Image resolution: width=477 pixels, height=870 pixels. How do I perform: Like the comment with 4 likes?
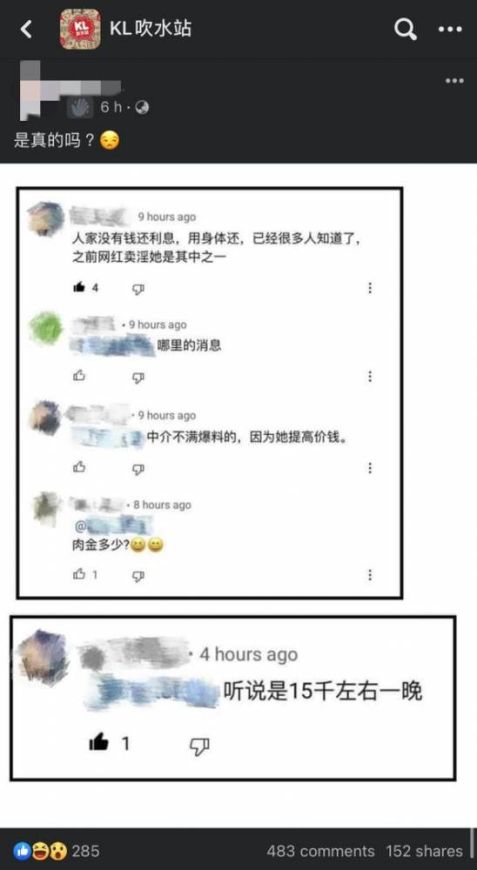pyautogui.click(x=79, y=287)
